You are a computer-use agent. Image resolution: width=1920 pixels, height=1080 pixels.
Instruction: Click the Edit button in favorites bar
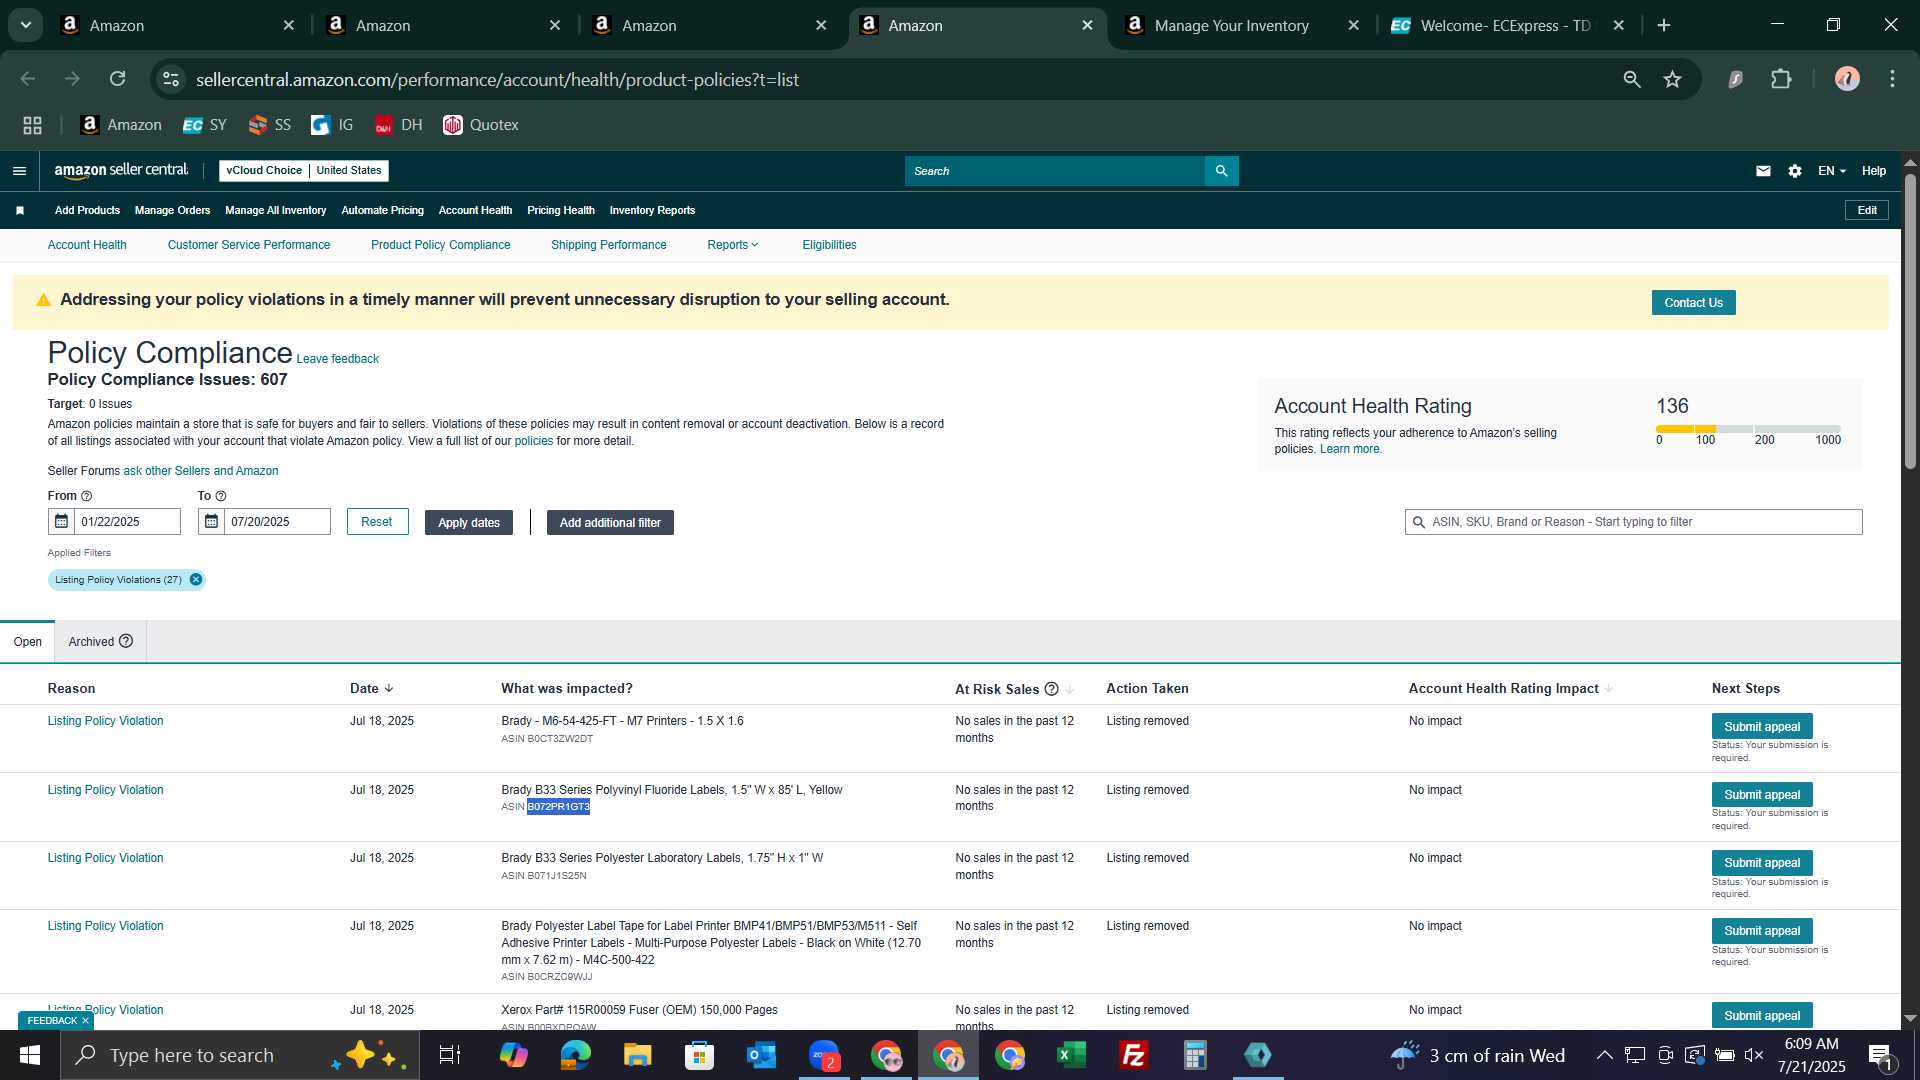(1866, 211)
